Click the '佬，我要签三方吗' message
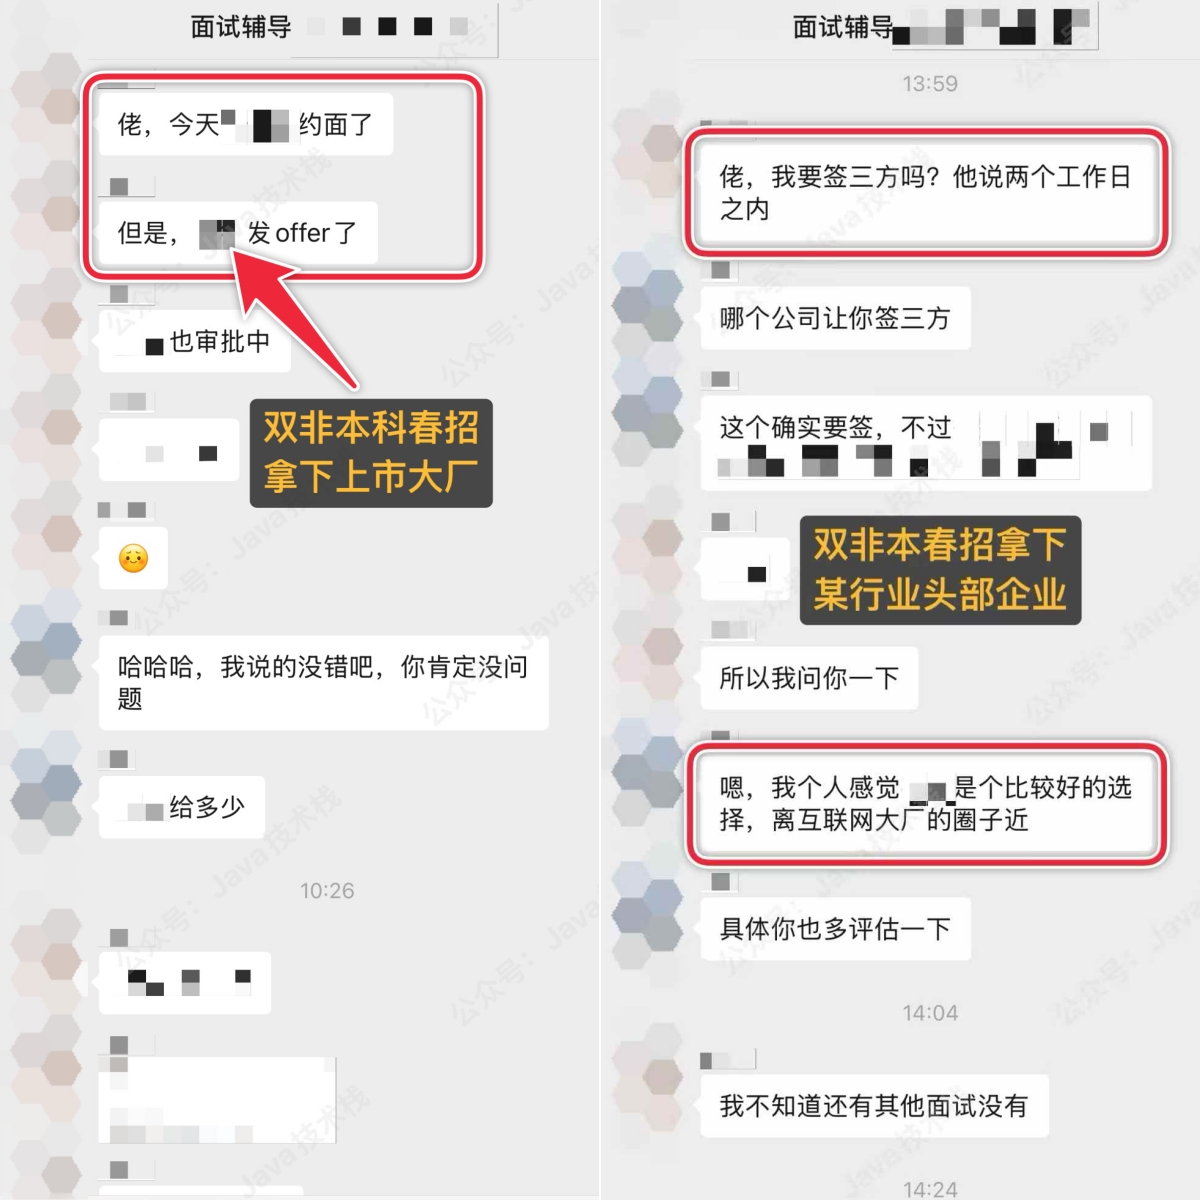Viewport: 1200px width, 1200px height. tap(926, 193)
